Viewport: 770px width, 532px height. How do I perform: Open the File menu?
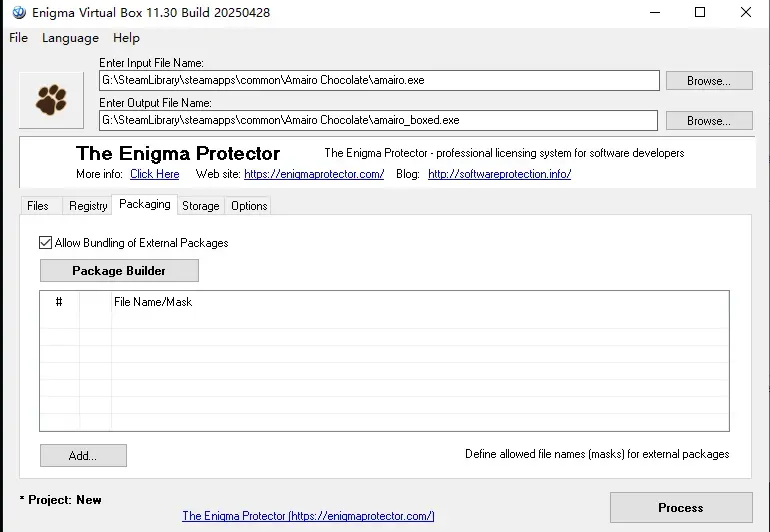tap(19, 38)
